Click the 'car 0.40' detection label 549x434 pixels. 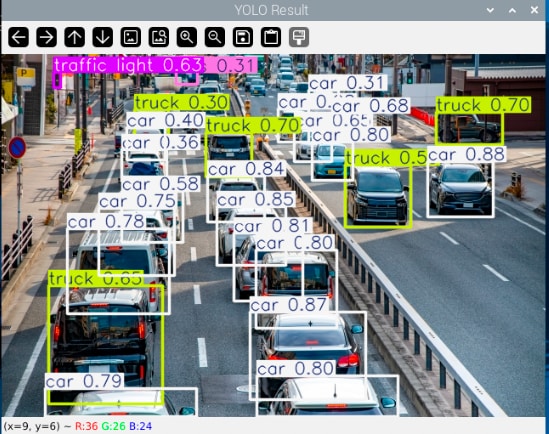point(165,121)
